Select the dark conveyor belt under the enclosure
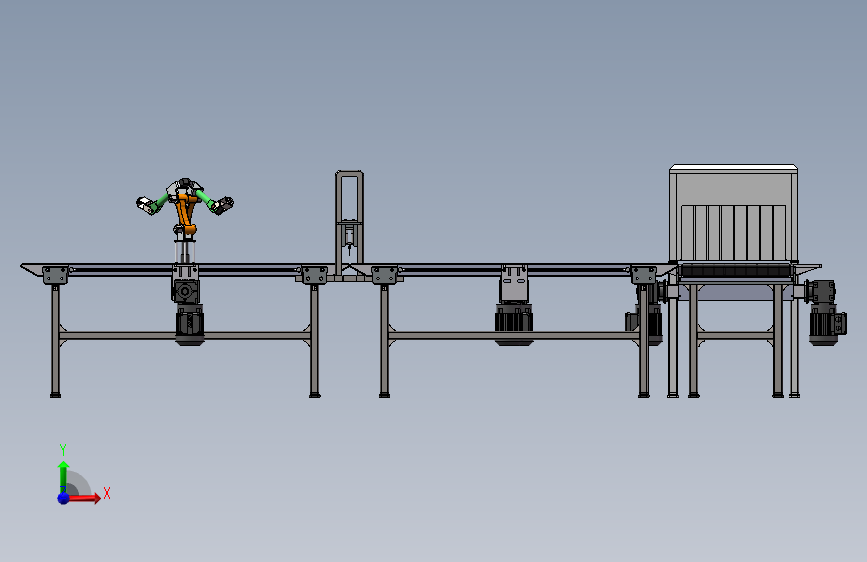The height and width of the screenshot is (562, 867). [735, 271]
